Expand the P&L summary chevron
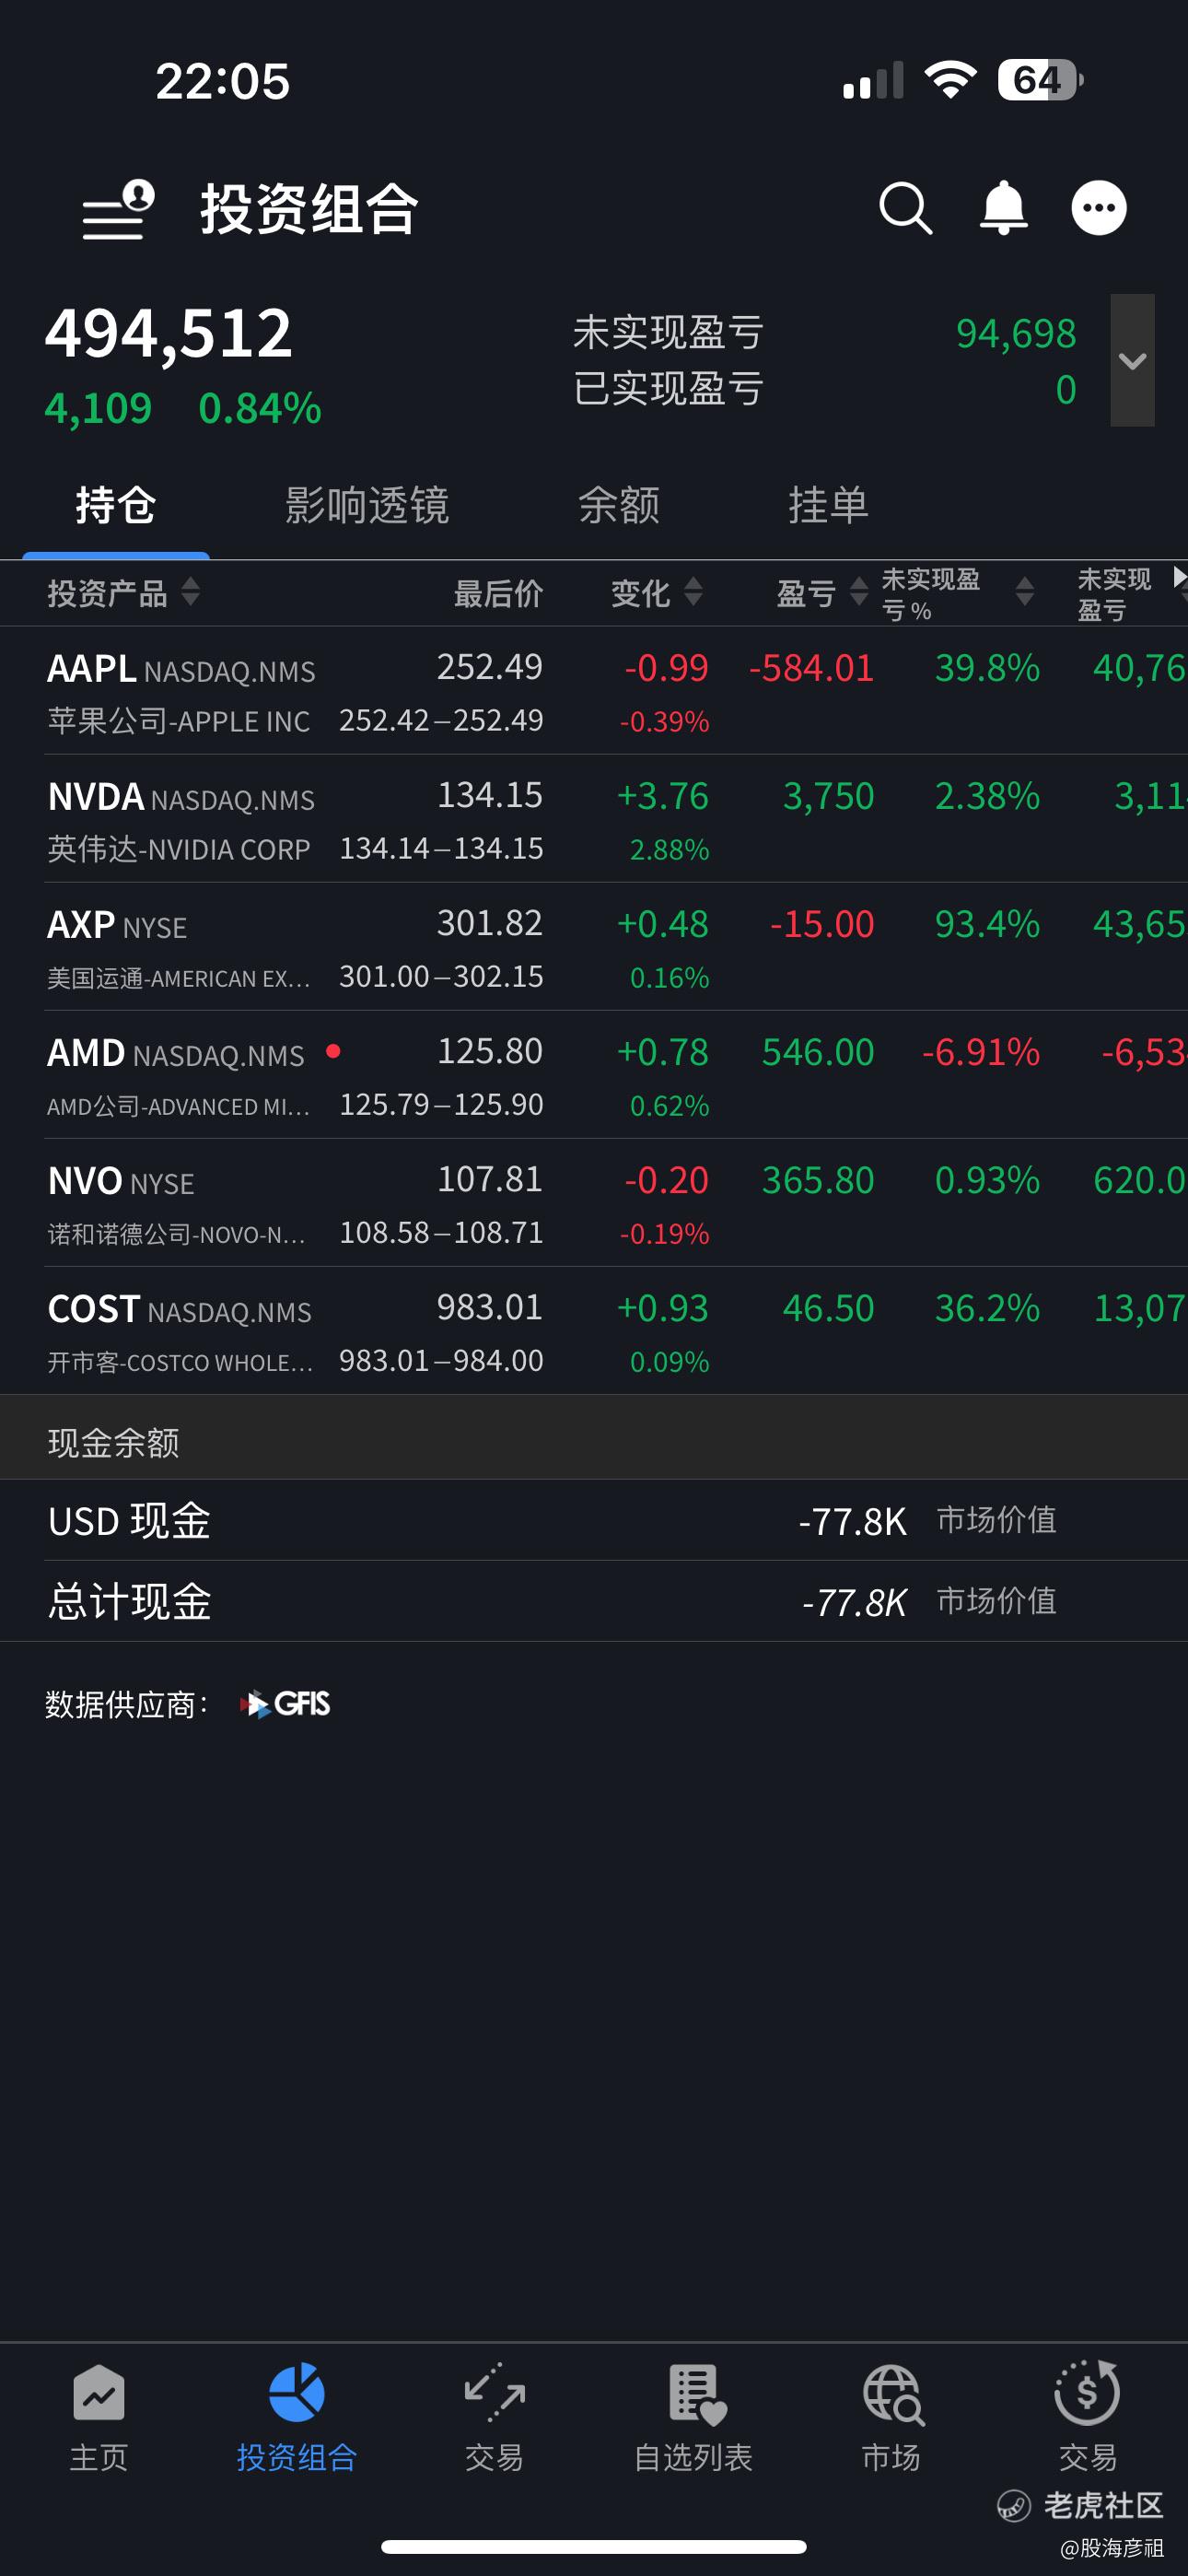 click(x=1132, y=361)
